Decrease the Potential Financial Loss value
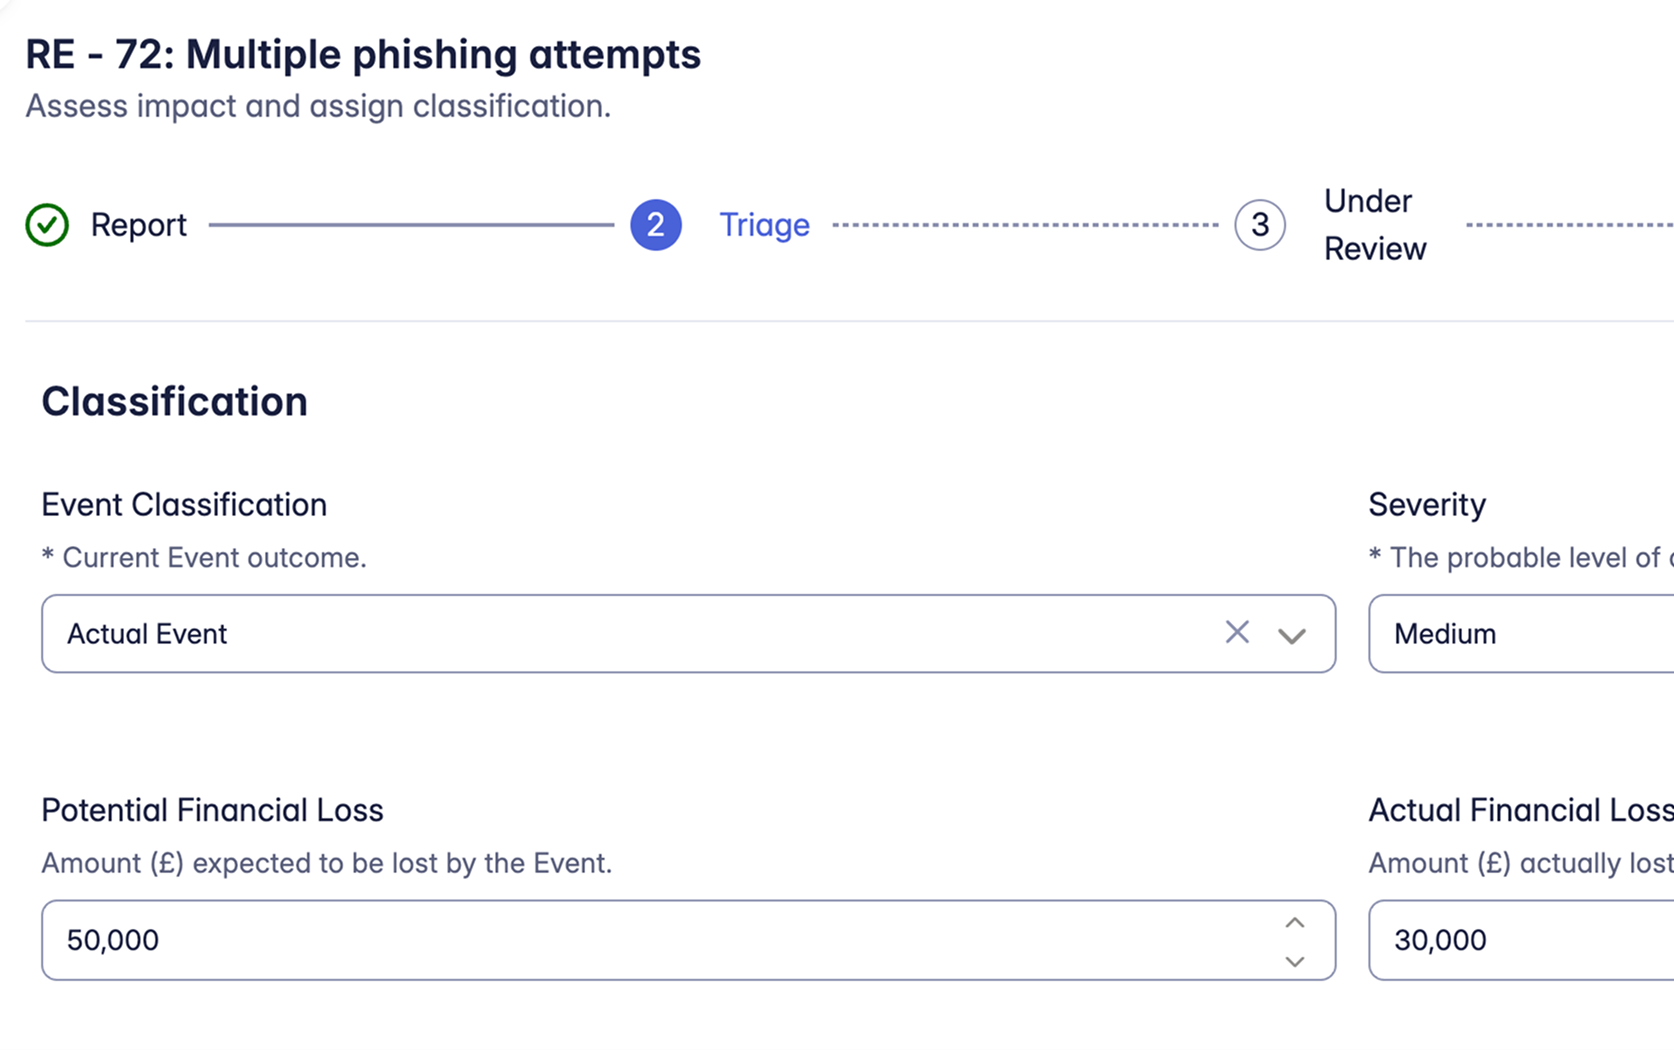 1295,961
